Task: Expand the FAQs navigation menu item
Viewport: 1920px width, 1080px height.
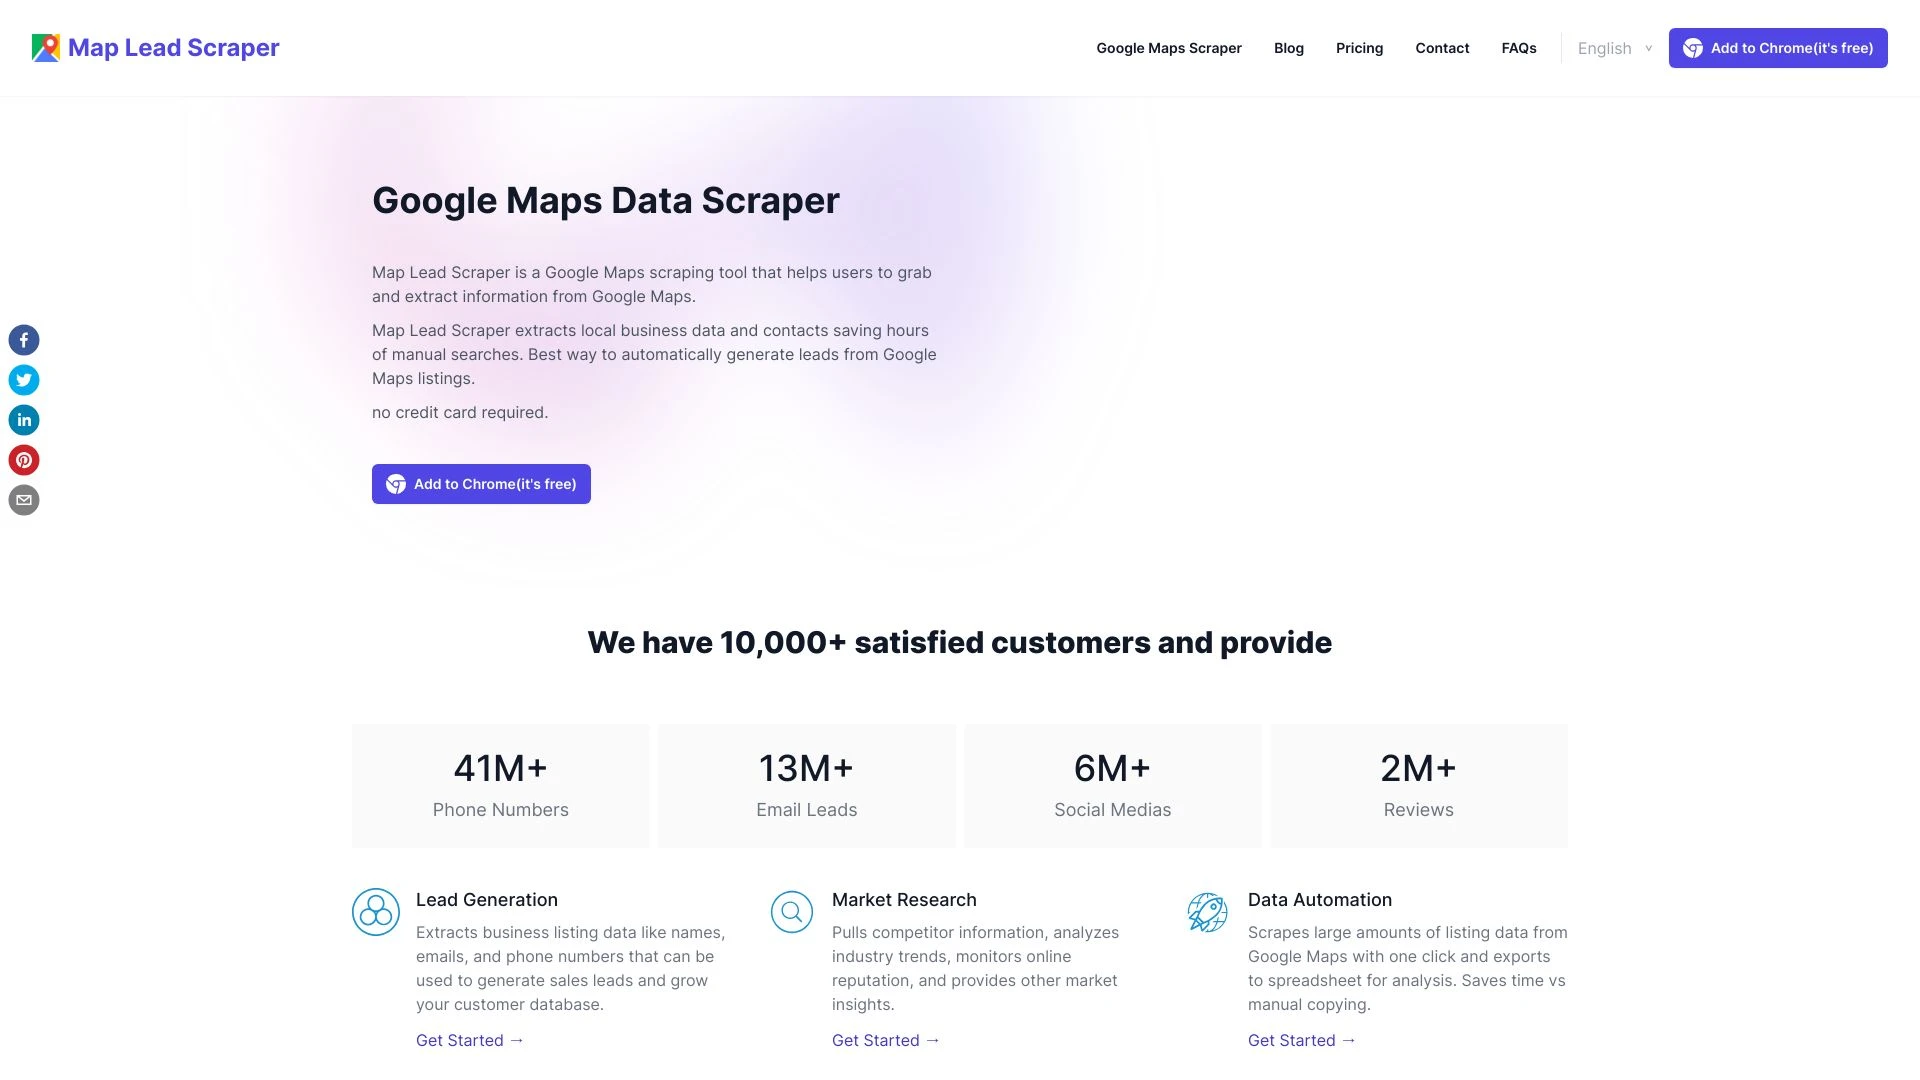Action: tap(1520, 47)
